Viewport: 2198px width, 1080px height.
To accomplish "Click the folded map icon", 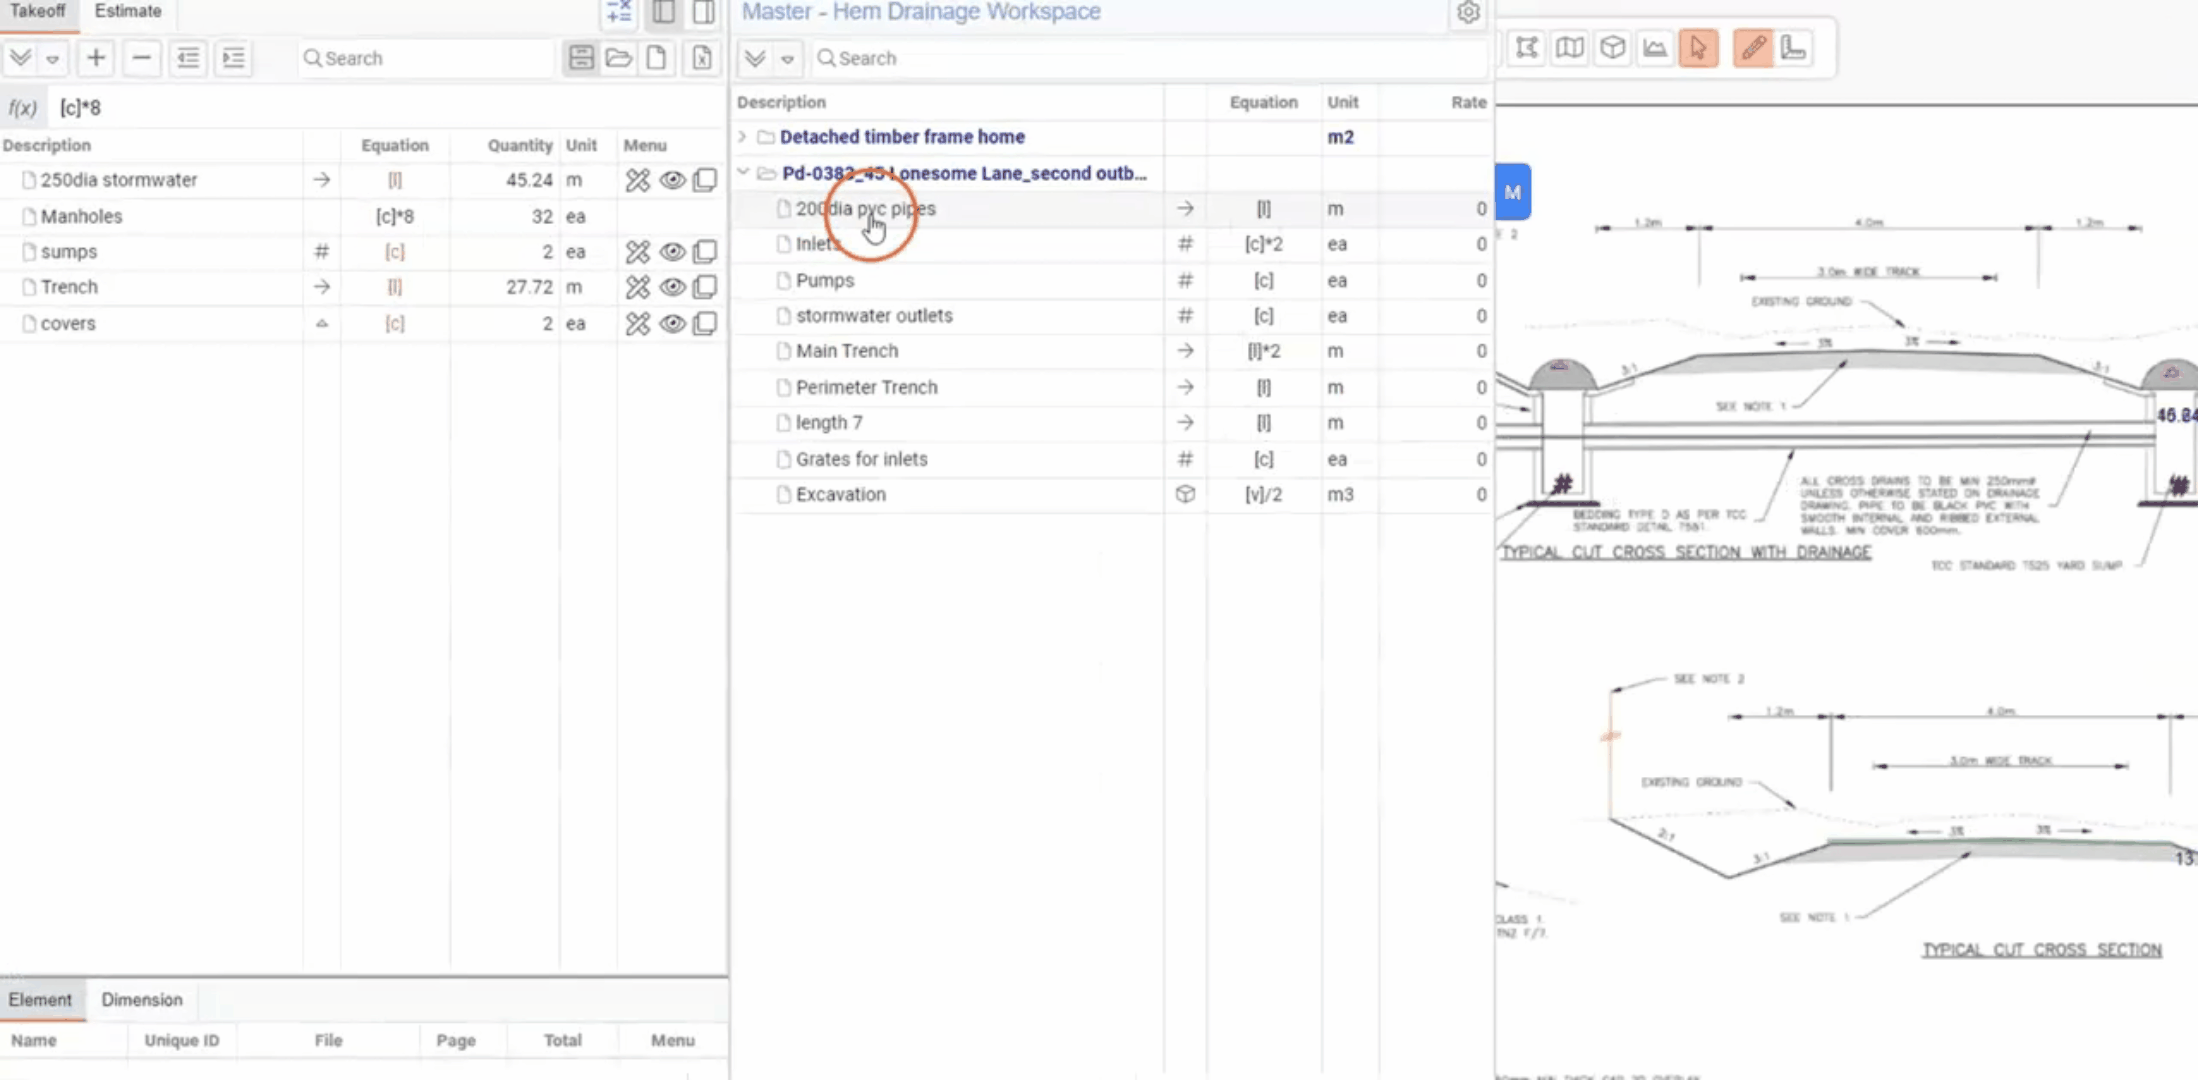I will (x=1570, y=48).
